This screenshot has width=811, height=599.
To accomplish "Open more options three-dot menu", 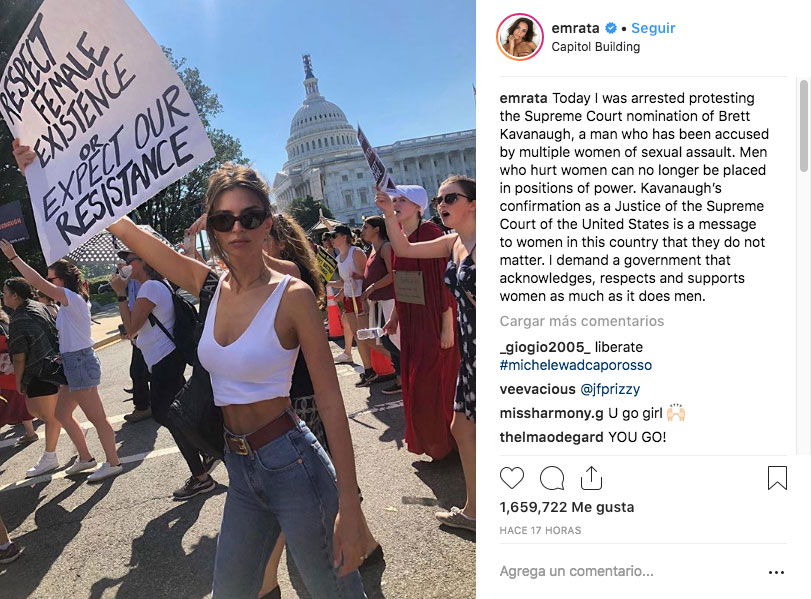I will [x=776, y=572].
